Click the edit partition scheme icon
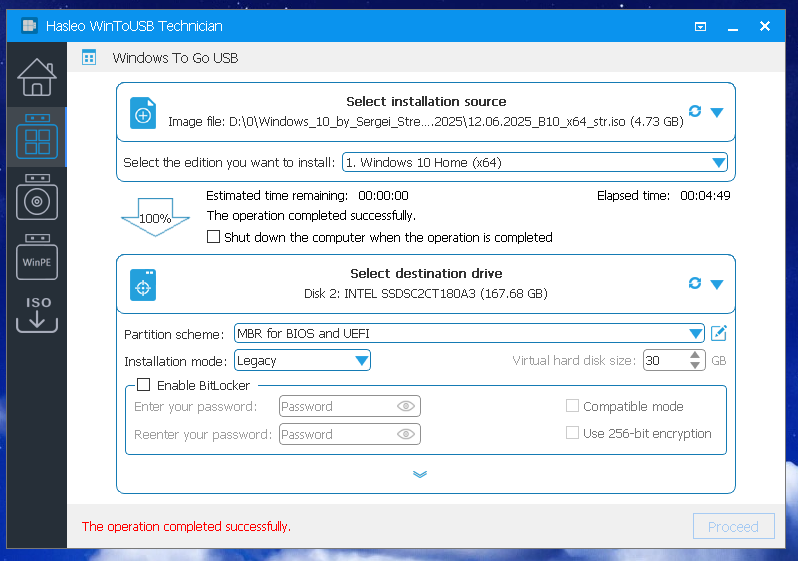This screenshot has height=561, width=798. (x=718, y=333)
